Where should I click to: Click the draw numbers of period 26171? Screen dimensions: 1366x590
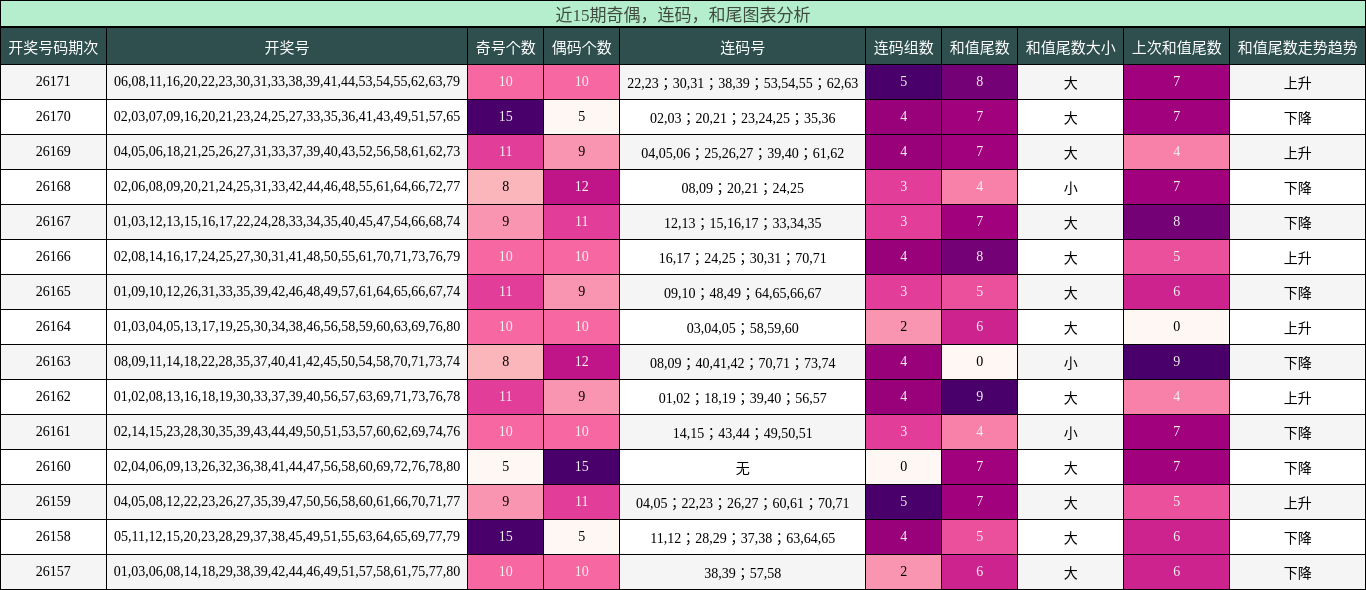[287, 81]
